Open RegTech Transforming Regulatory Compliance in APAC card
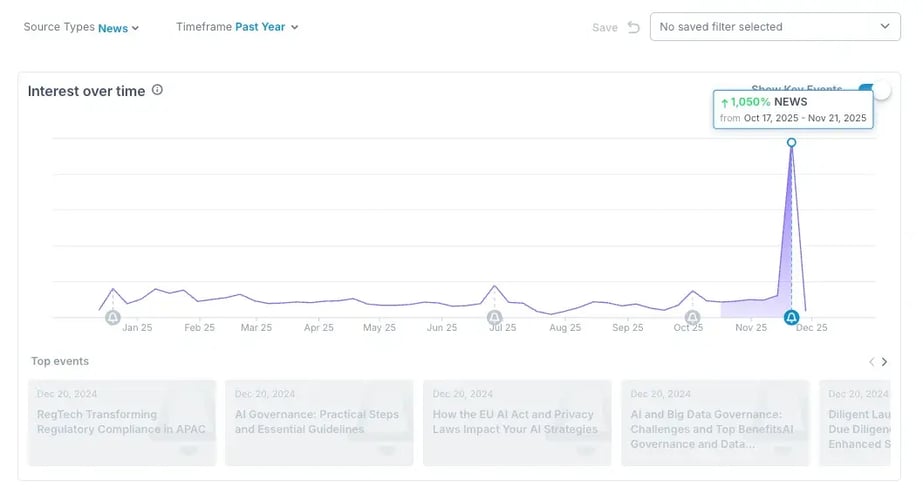923x495 pixels. tap(121, 422)
